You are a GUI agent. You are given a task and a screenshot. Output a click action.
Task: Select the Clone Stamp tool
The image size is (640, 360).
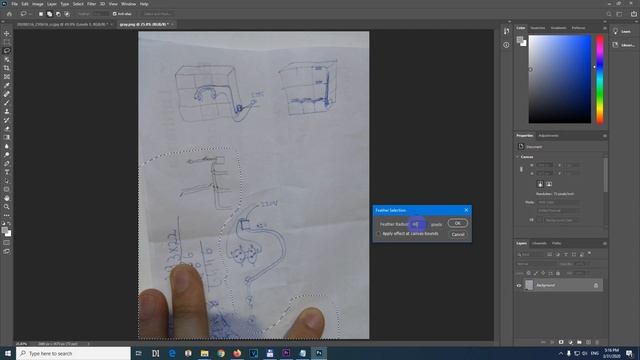point(7,111)
